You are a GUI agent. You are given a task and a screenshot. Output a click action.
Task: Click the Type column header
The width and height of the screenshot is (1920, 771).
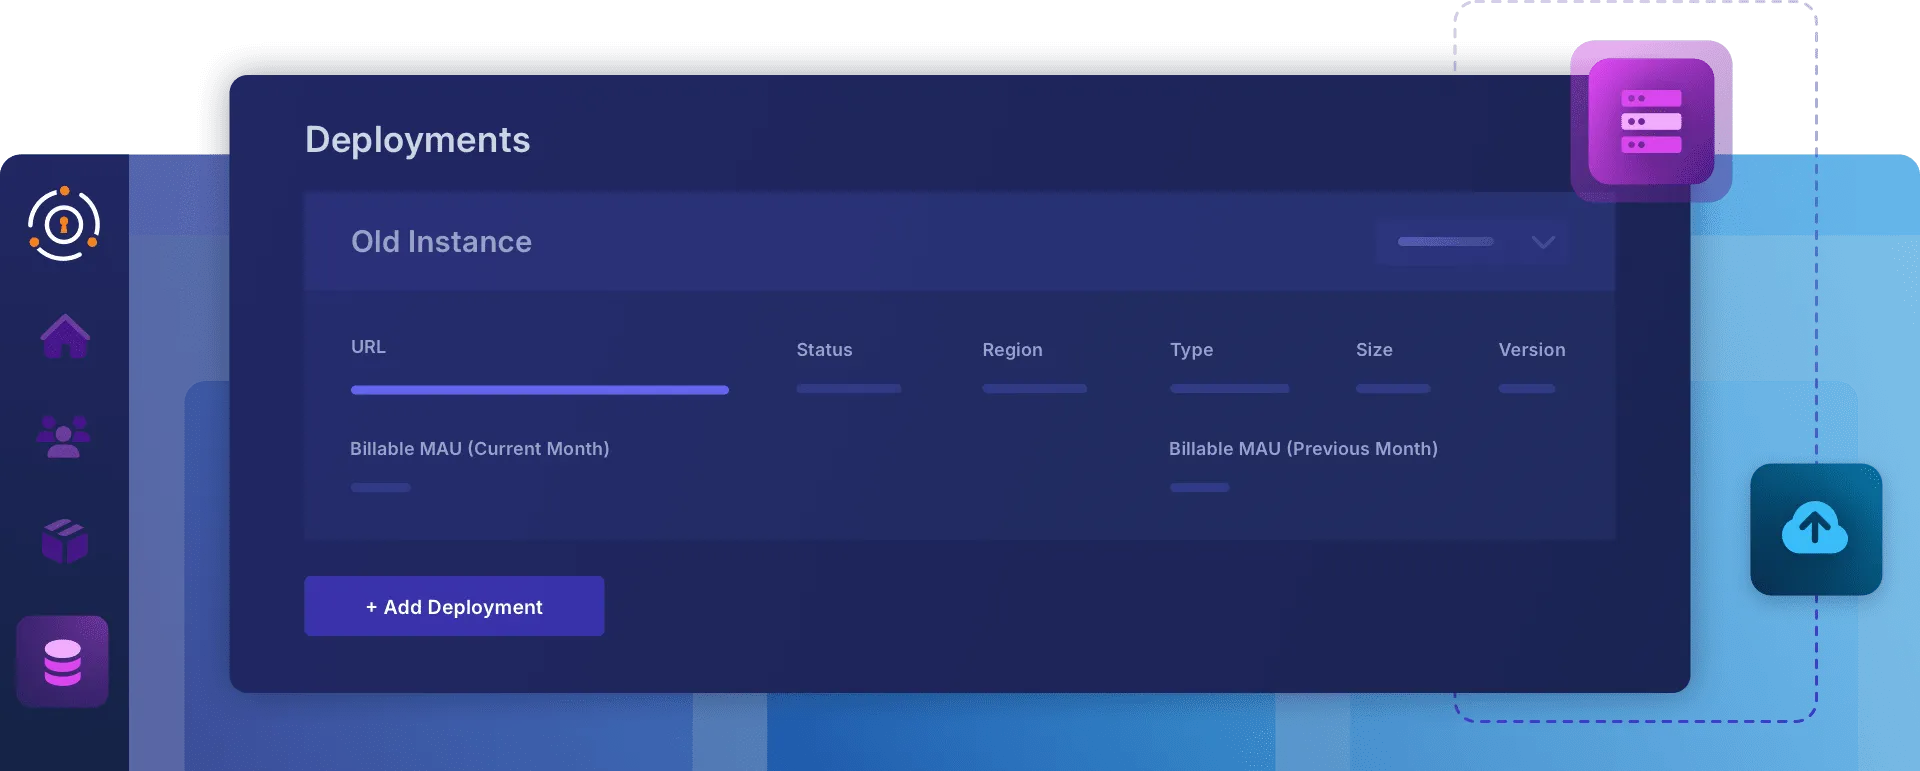[x=1191, y=350]
